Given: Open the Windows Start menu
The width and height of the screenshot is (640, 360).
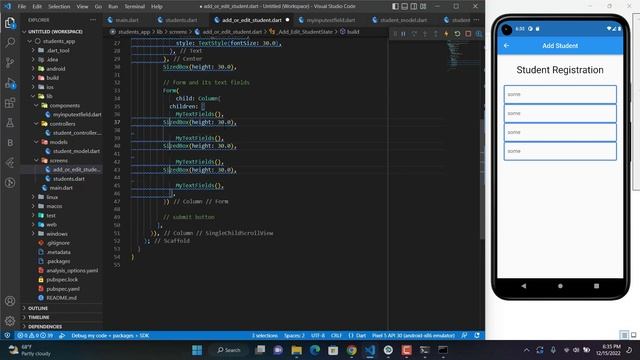Looking at the screenshot, I should click(x=197, y=350).
